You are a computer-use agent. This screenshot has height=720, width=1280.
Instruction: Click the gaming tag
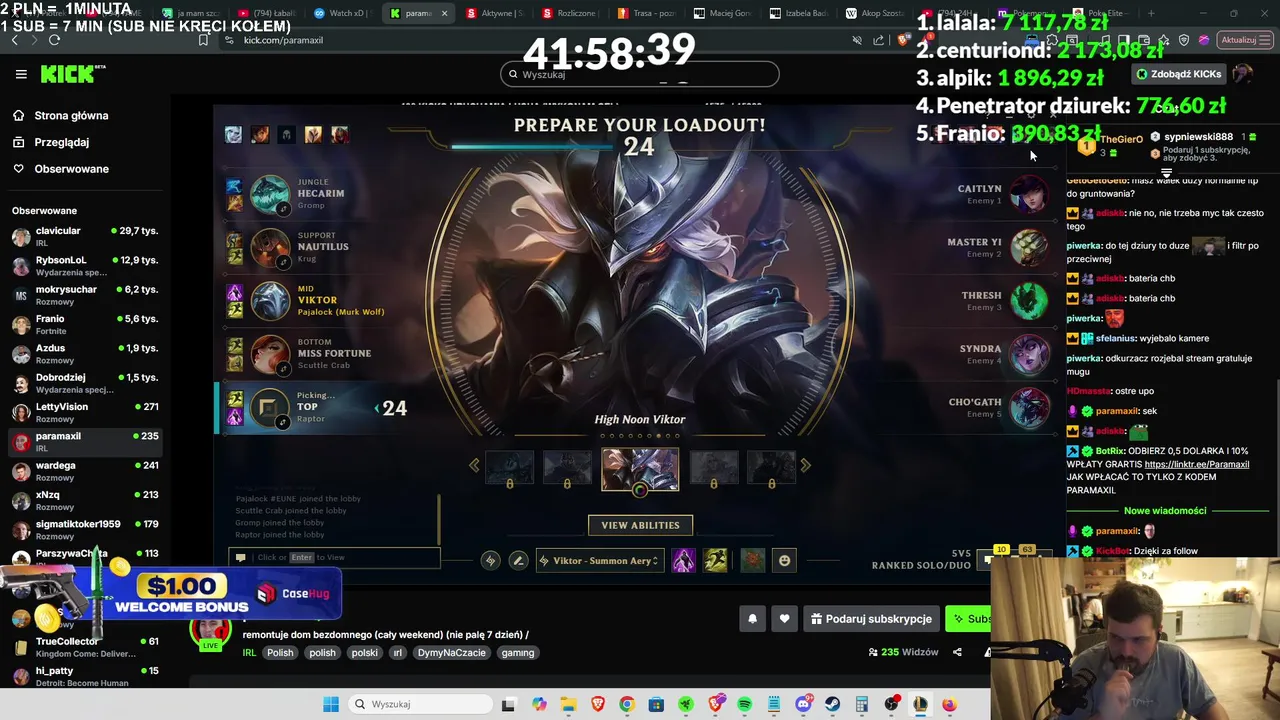pyautogui.click(x=518, y=653)
